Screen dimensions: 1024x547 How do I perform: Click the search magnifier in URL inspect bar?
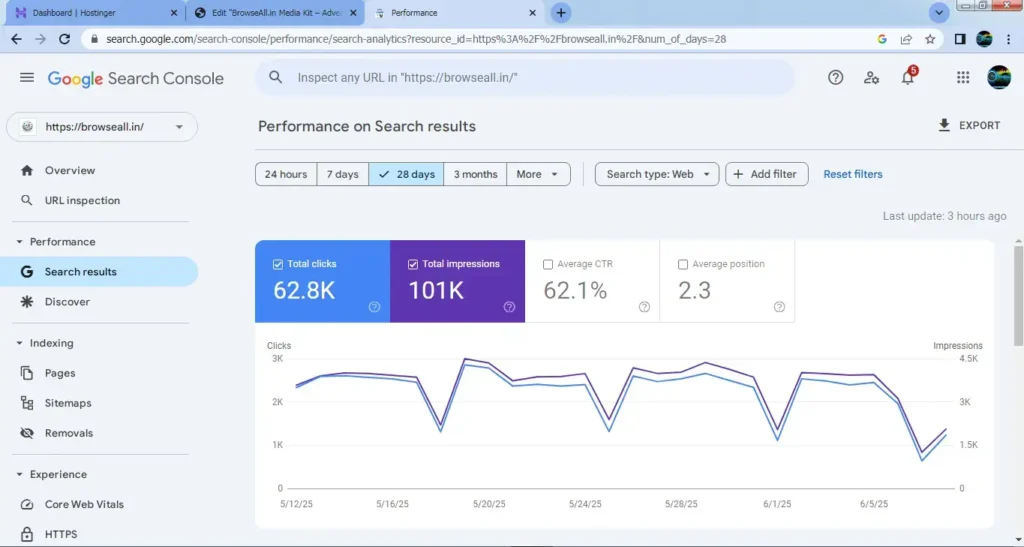276,77
